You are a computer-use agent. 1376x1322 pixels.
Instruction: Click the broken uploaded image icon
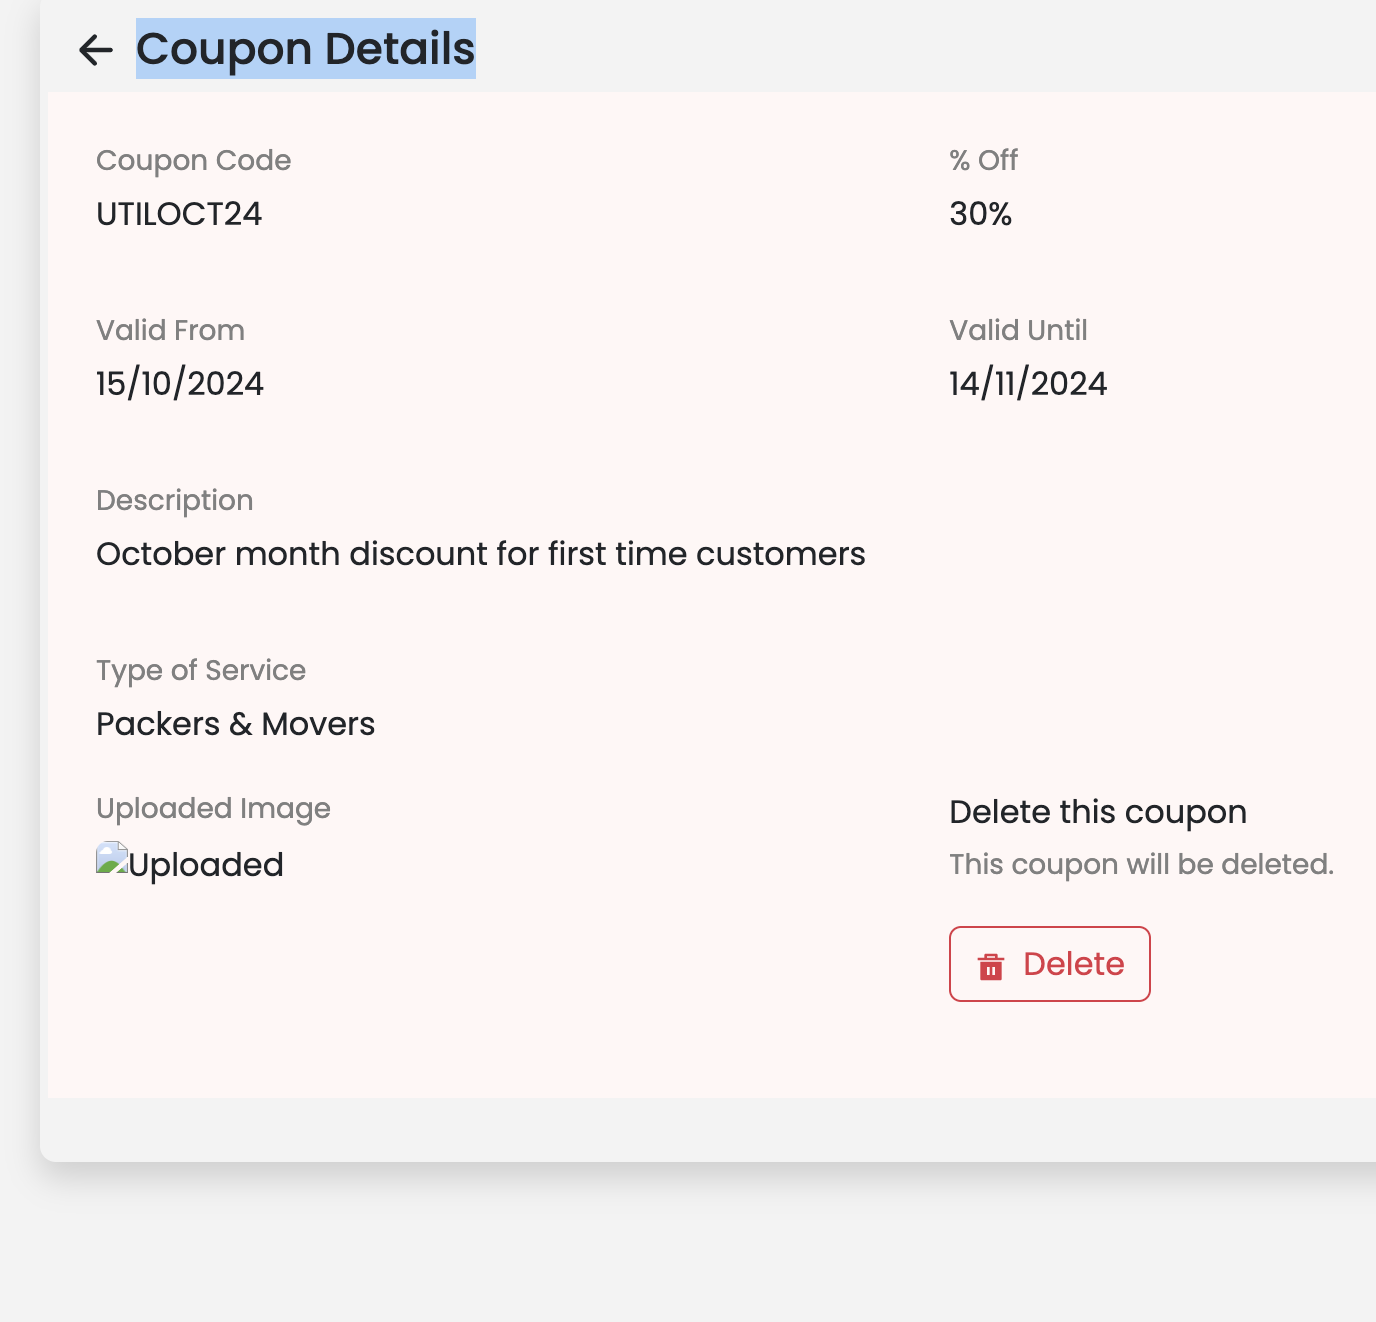click(x=112, y=859)
